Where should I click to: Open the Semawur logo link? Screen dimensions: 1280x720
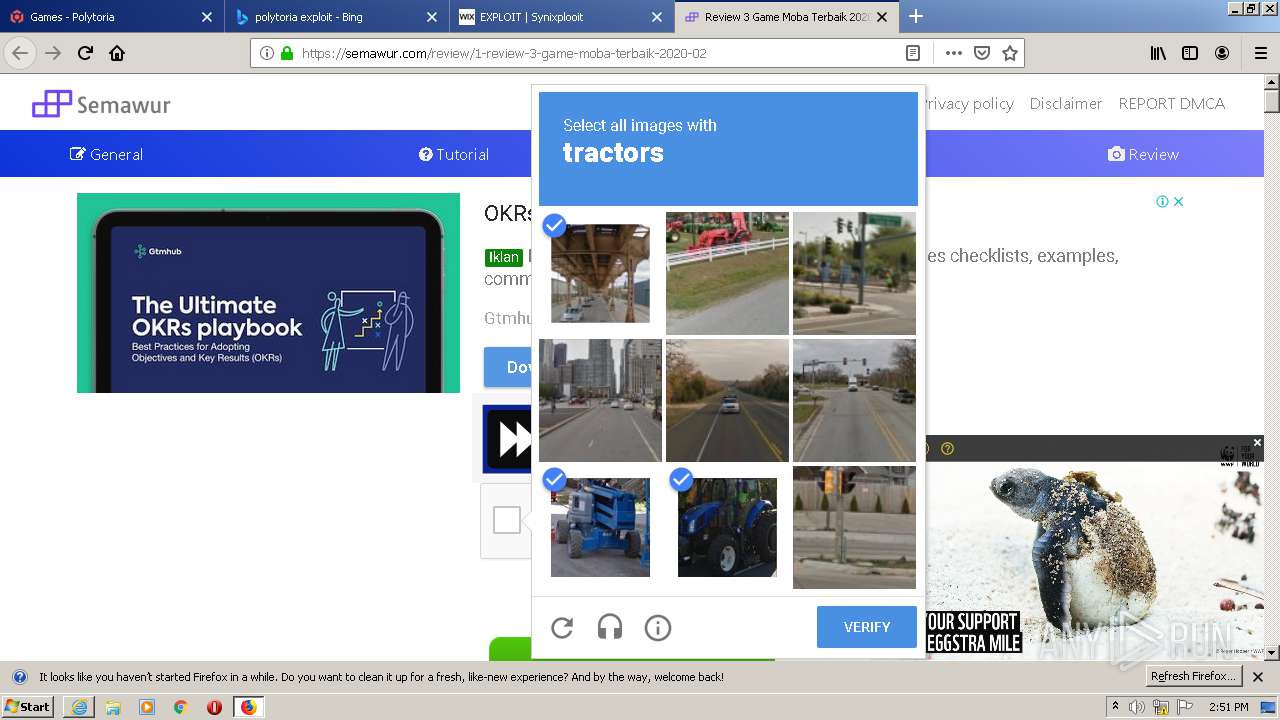coord(101,104)
